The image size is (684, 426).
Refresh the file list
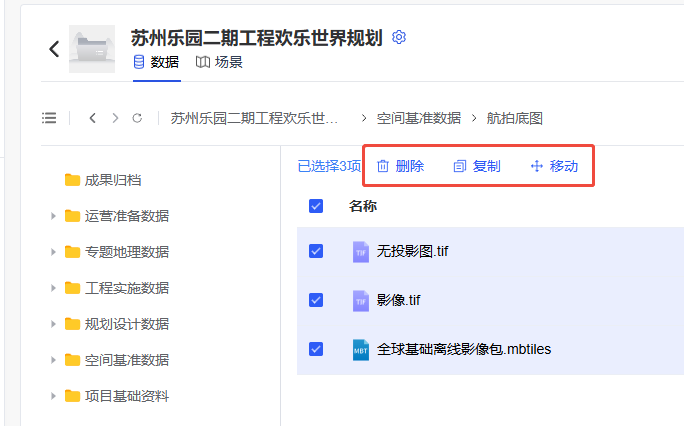click(x=137, y=118)
